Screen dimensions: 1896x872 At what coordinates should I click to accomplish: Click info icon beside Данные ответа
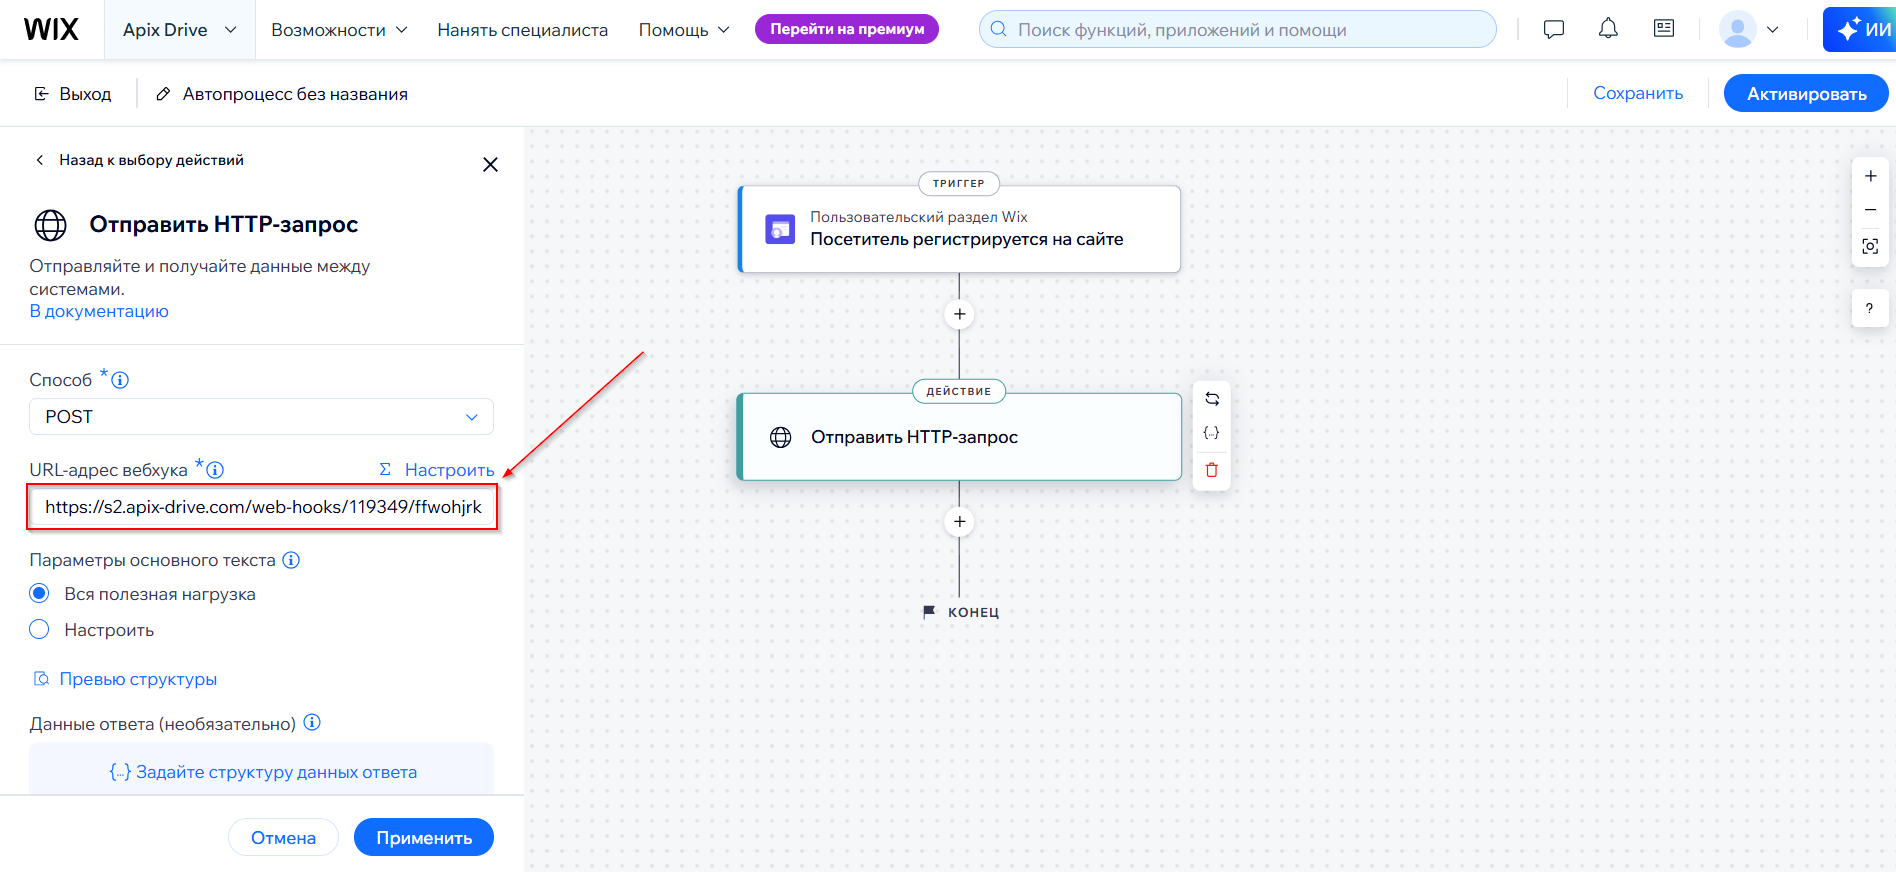pyautogui.click(x=312, y=723)
